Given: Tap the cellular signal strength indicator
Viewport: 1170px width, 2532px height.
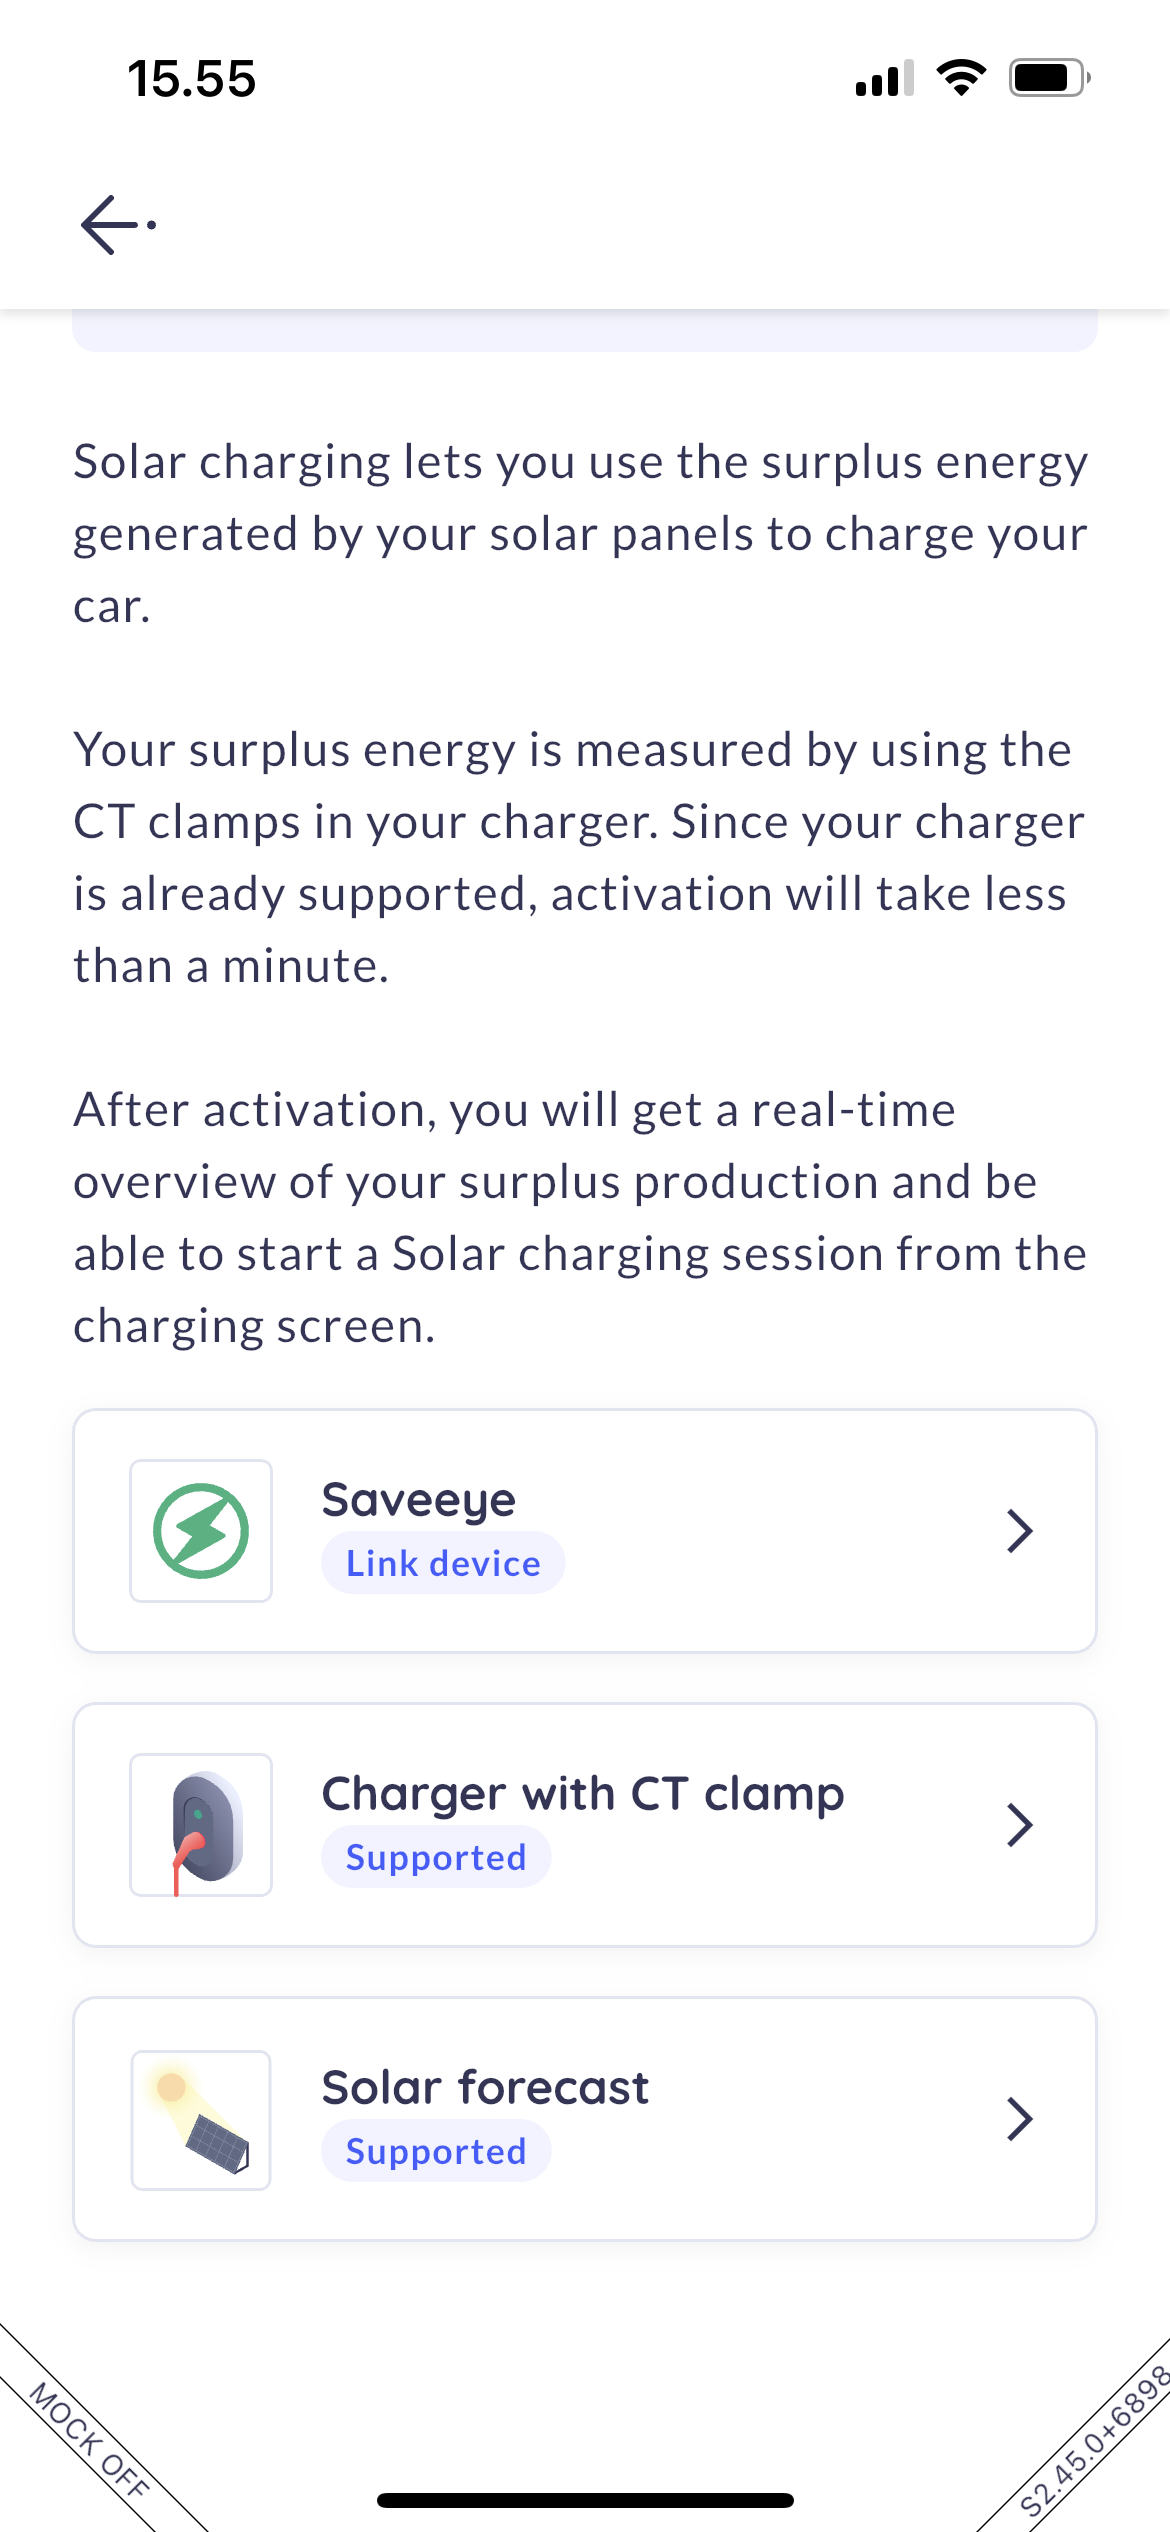Looking at the screenshot, I should click(884, 78).
